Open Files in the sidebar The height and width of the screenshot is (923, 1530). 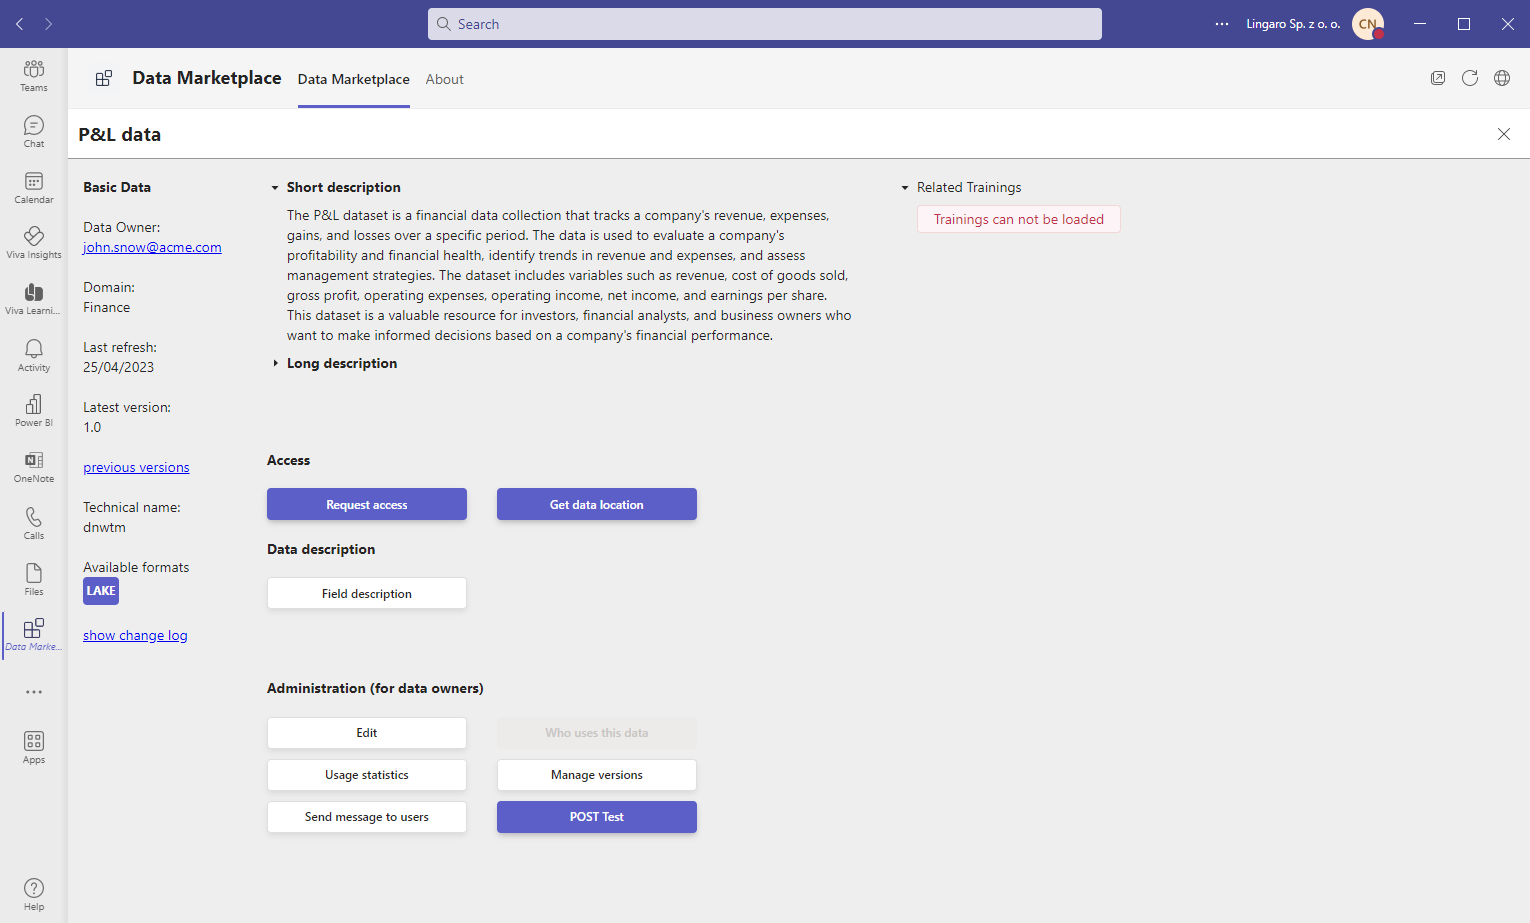point(34,579)
